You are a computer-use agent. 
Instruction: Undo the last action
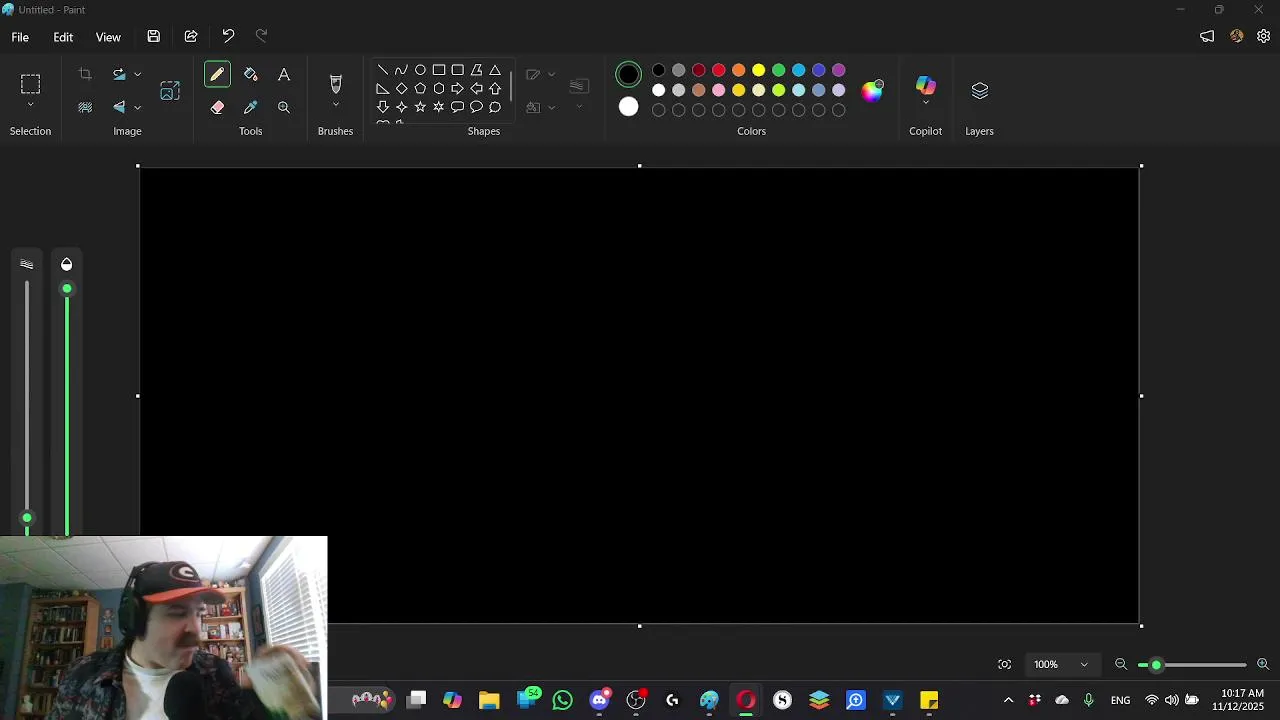[x=228, y=37]
